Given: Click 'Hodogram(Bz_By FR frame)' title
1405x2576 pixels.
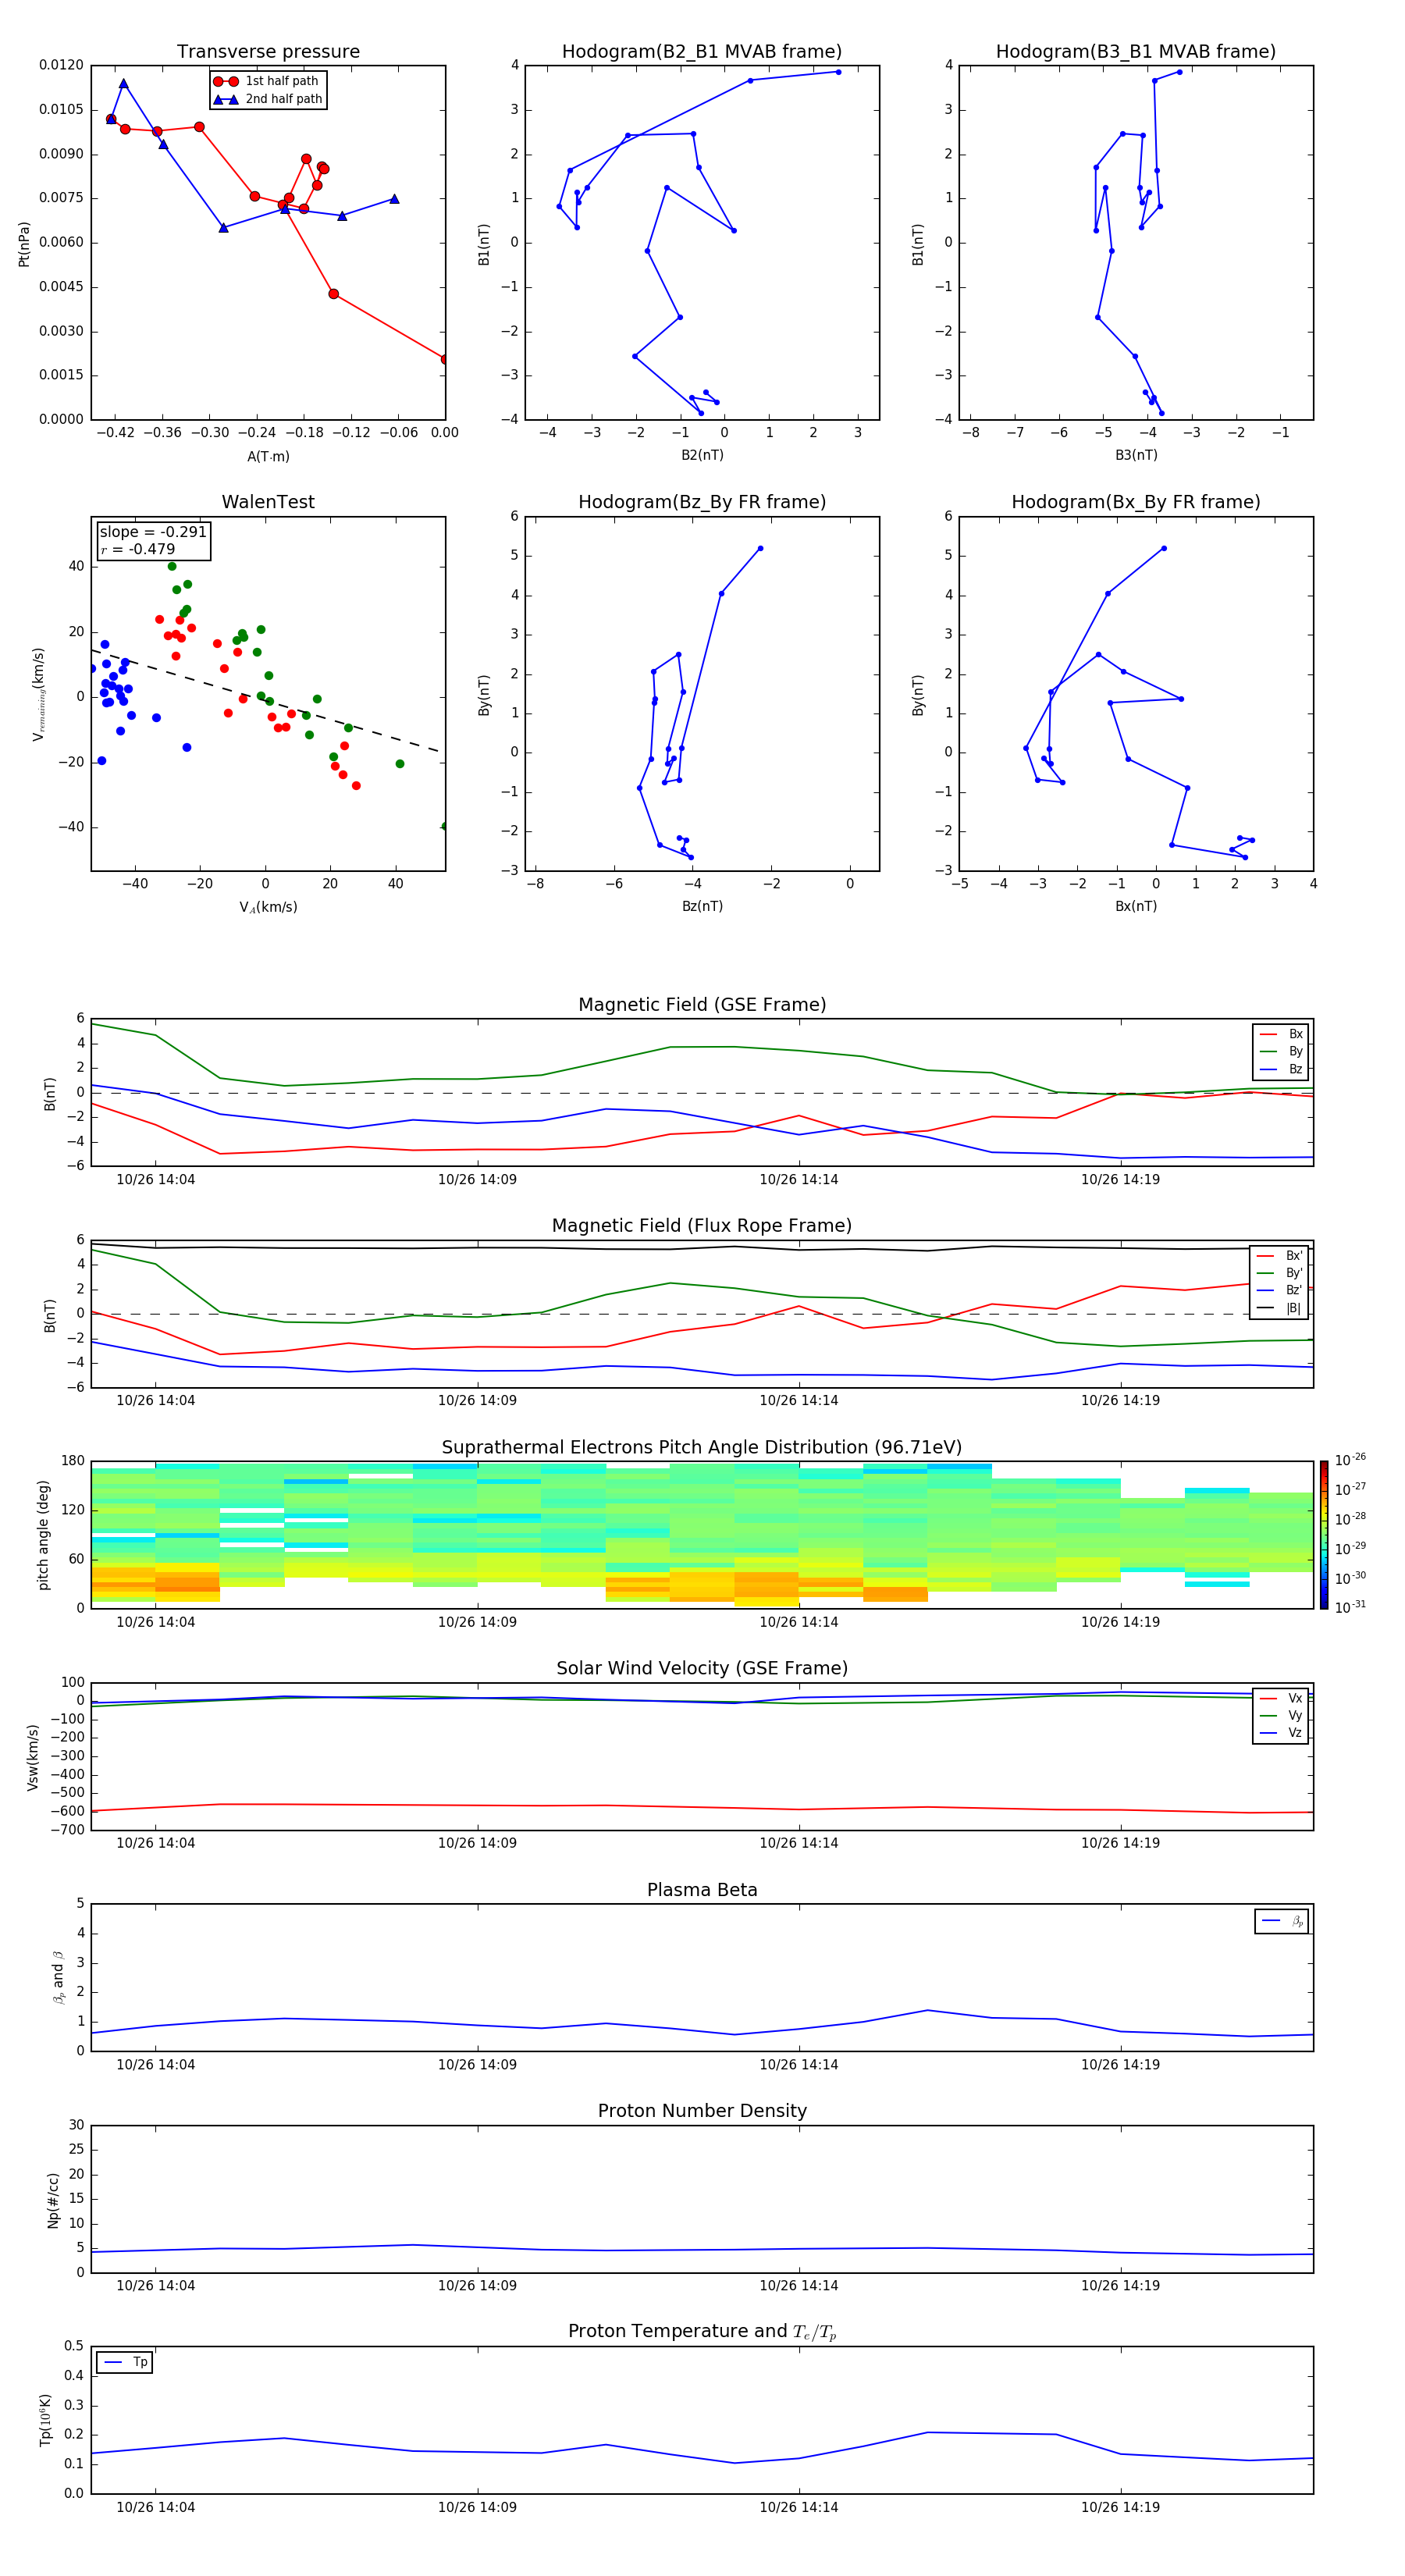Looking at the screenshot, I should click(702, 502).
